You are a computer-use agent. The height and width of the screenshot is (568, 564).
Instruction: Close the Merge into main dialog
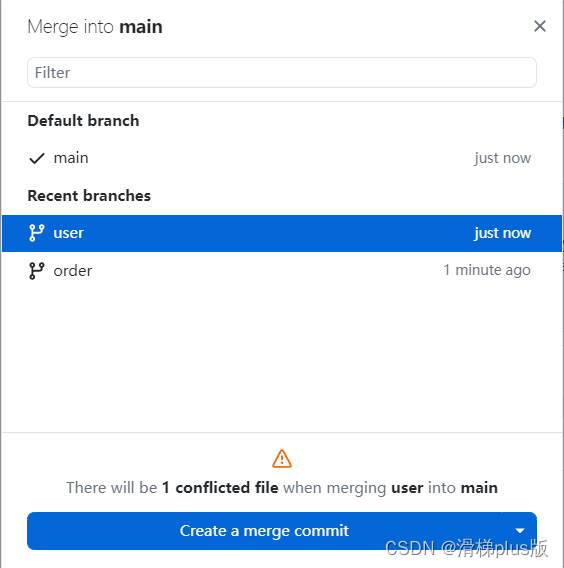539,26
